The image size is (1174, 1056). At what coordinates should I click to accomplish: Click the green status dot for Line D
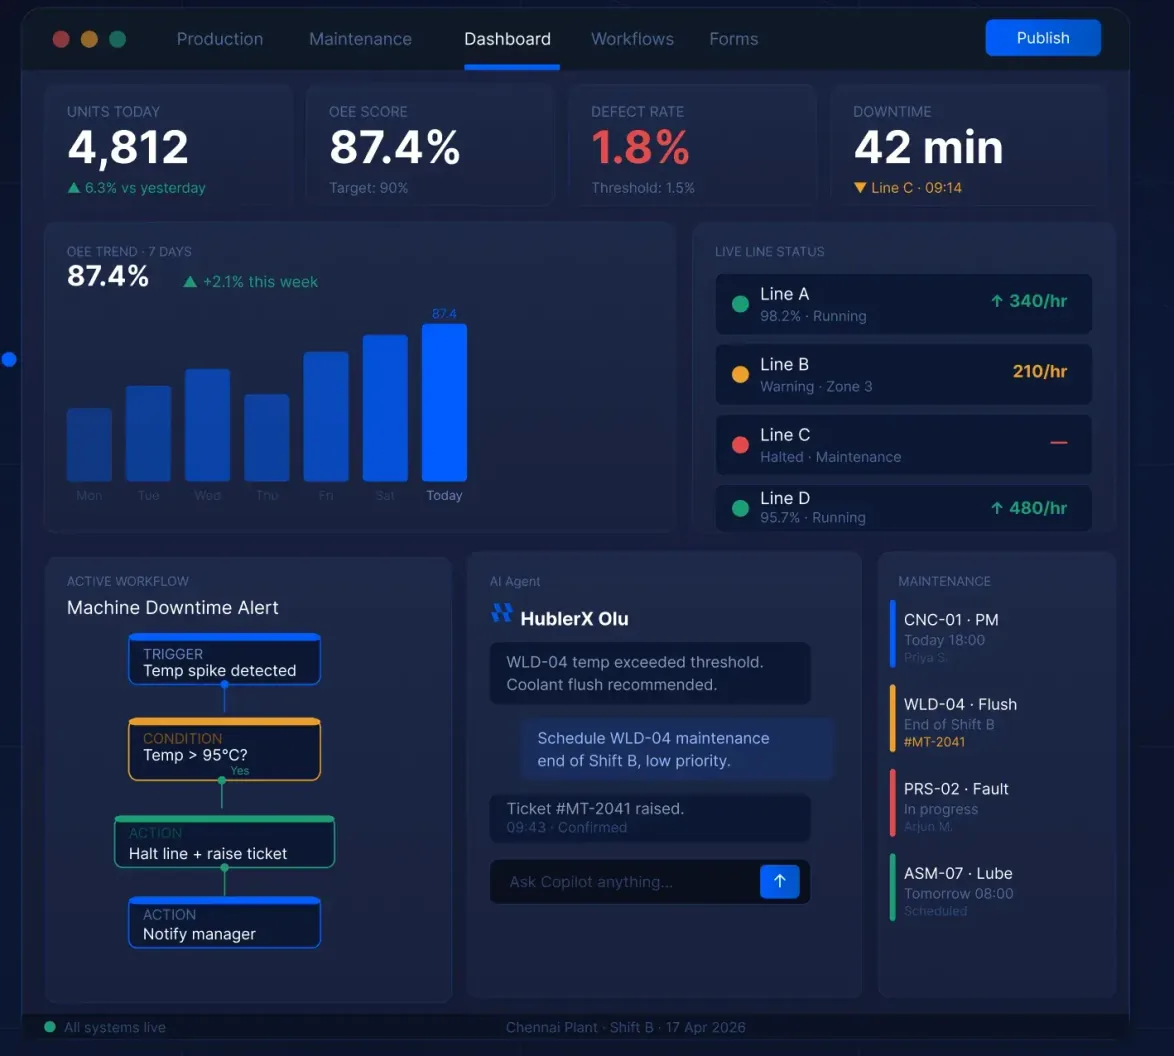pyautogui.click(x=740, y=508)
